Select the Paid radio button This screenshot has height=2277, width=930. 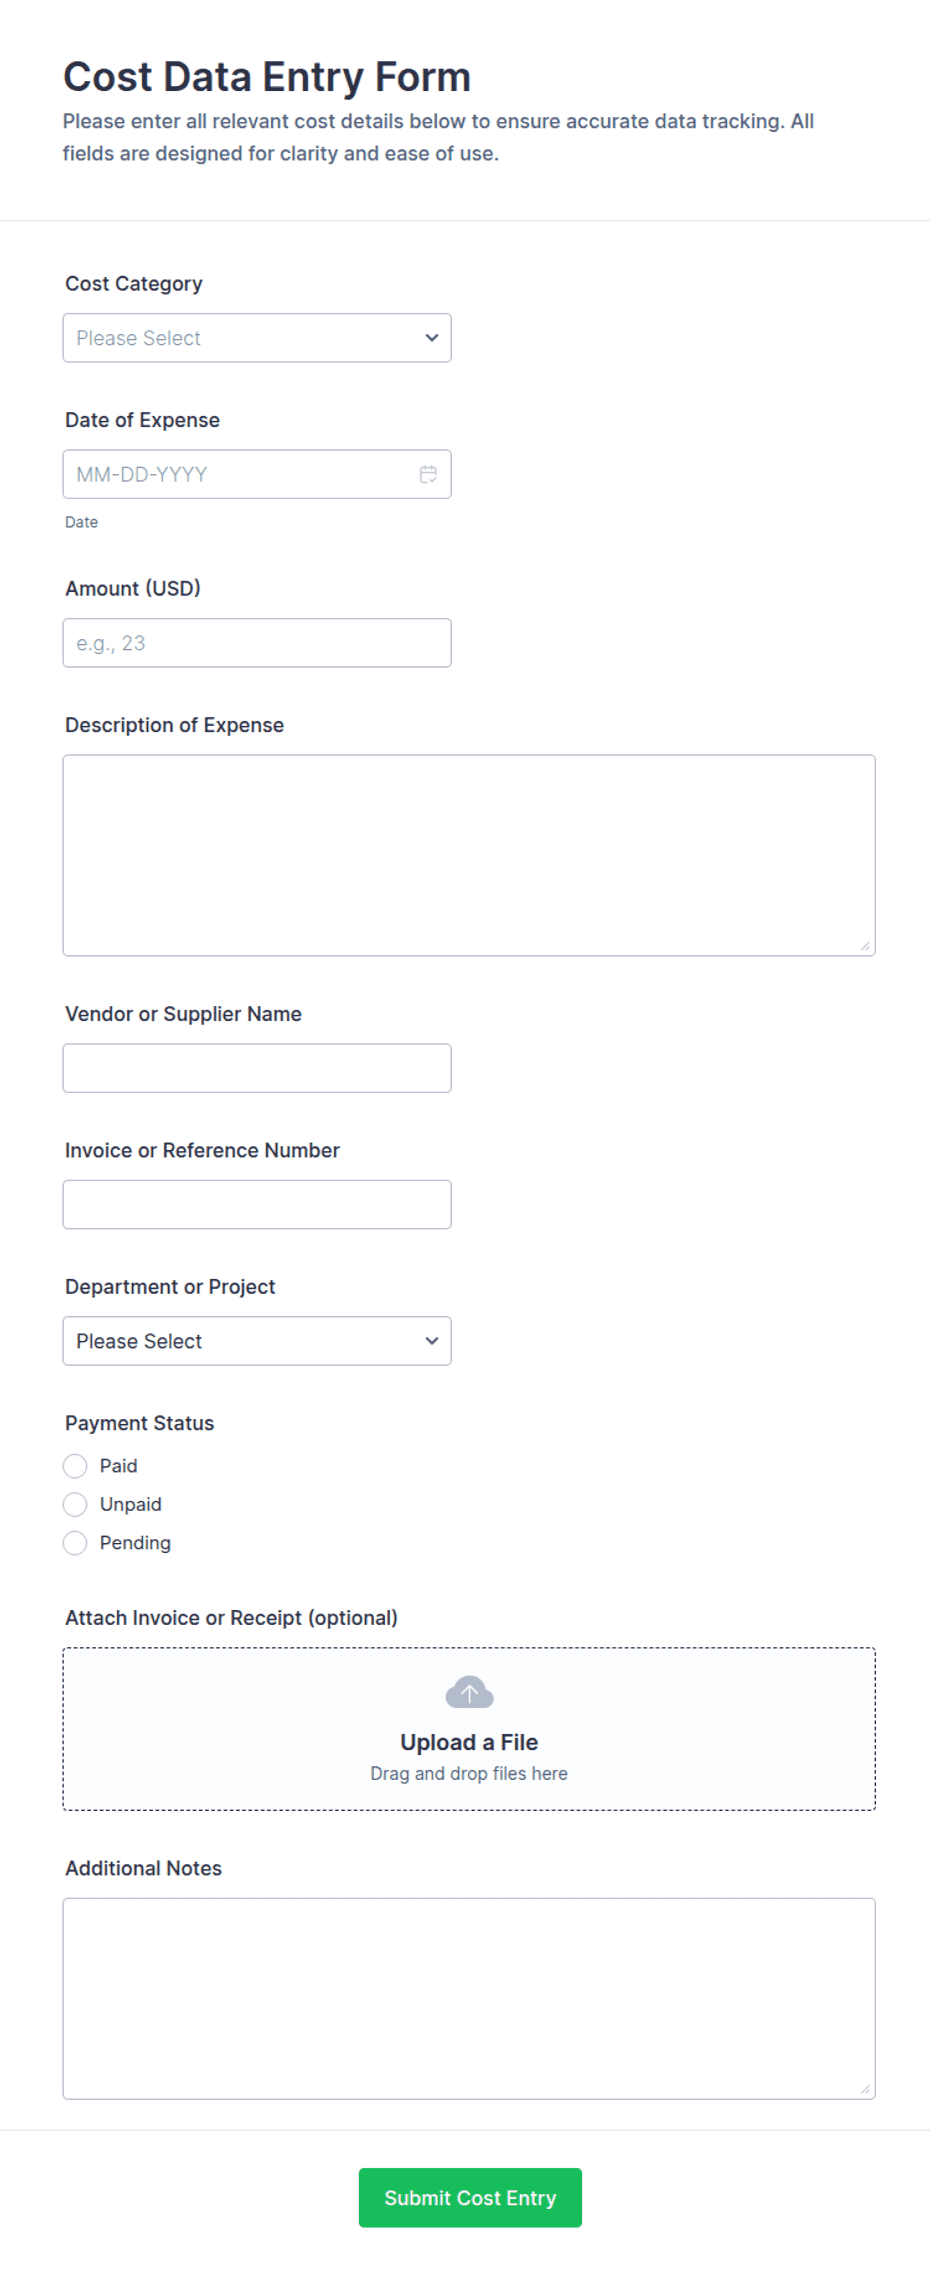click(x=75, y=1466)
